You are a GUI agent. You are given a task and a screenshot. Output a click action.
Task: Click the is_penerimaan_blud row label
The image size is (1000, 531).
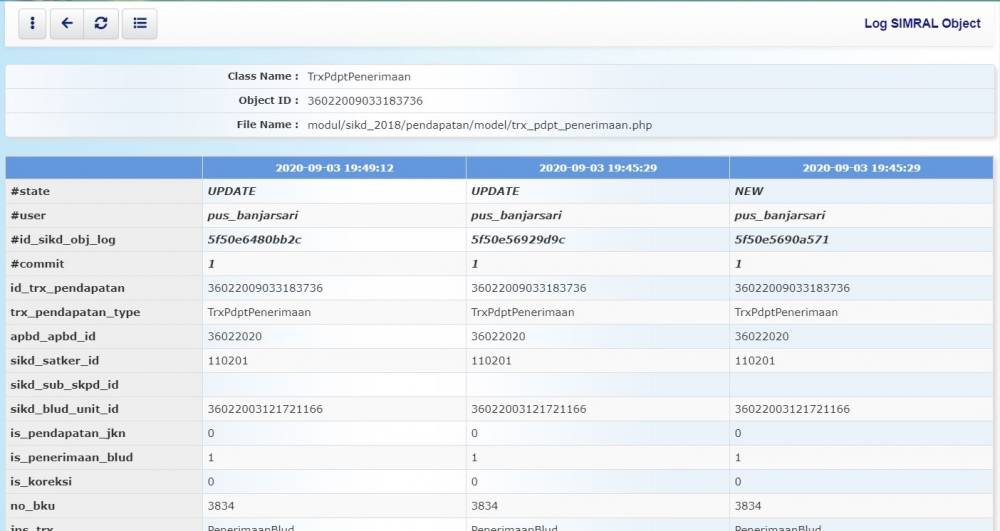point(71,457)
